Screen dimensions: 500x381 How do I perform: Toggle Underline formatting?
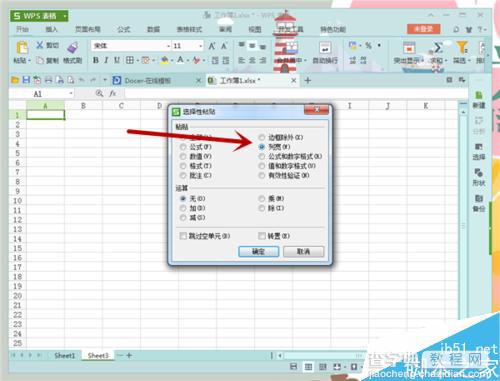[x=117, y=60]
